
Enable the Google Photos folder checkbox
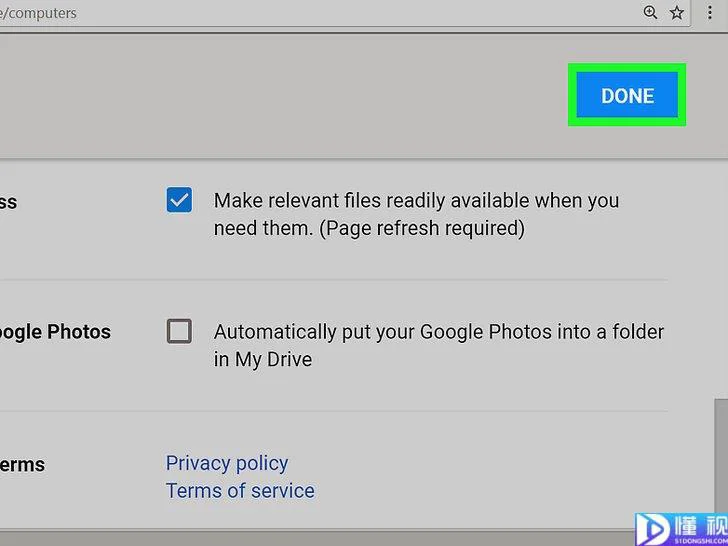click(x=179, y=331)
